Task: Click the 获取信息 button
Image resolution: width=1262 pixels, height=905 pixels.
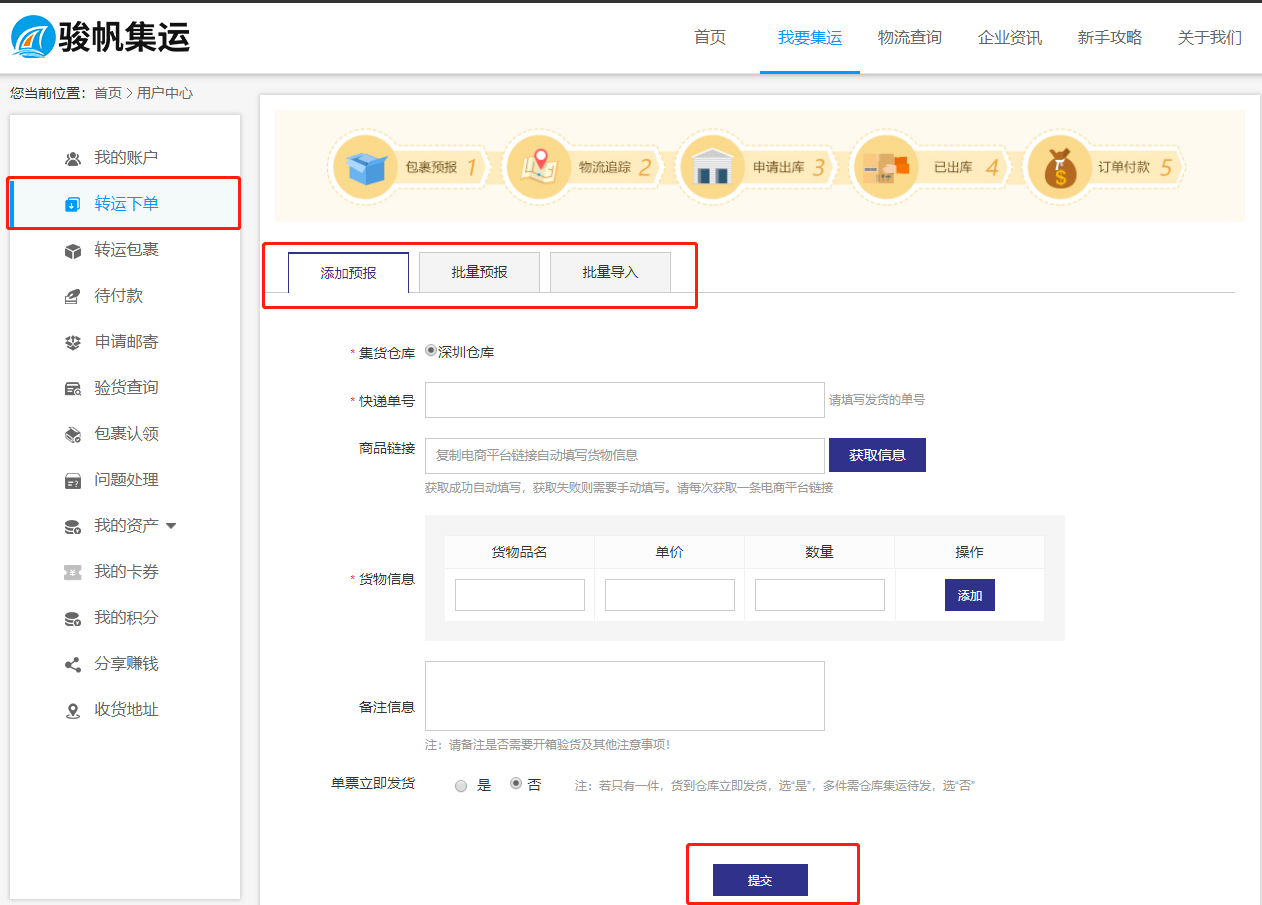Action: [877, 455]
